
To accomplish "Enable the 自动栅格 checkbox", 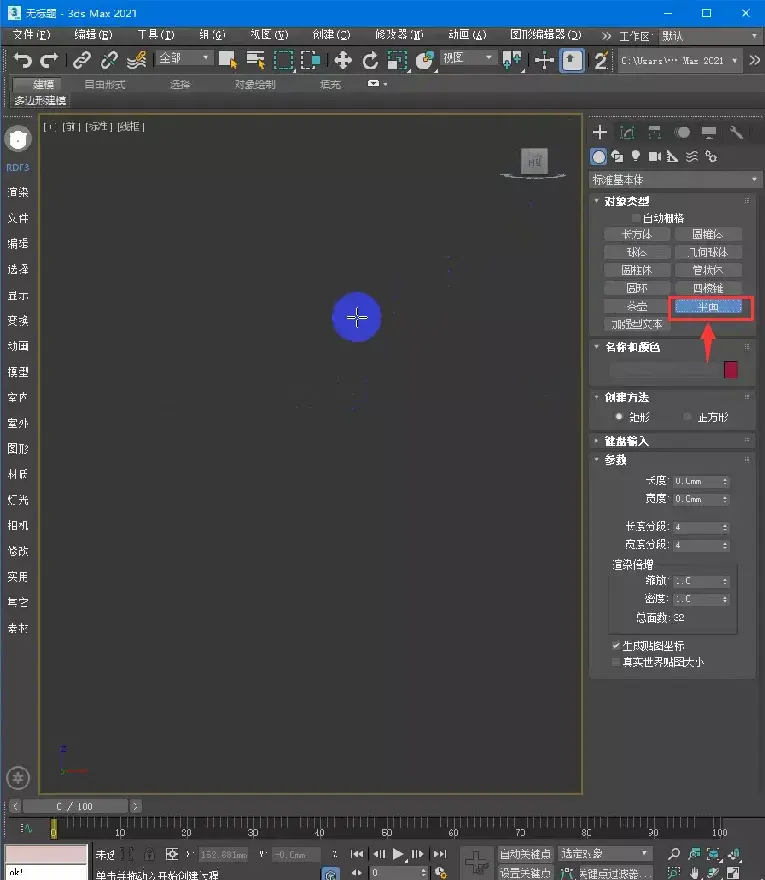I will (x=636, y=217).
